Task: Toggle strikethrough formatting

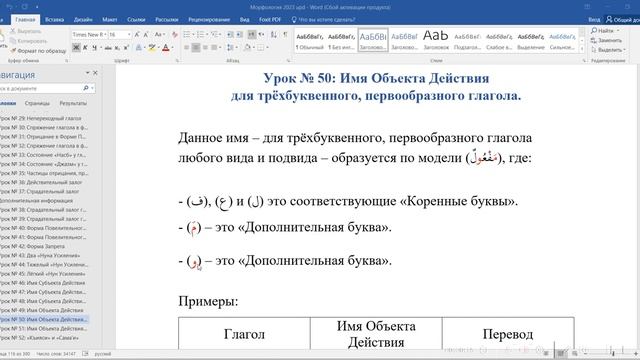Action: click(x=108, y=48)
